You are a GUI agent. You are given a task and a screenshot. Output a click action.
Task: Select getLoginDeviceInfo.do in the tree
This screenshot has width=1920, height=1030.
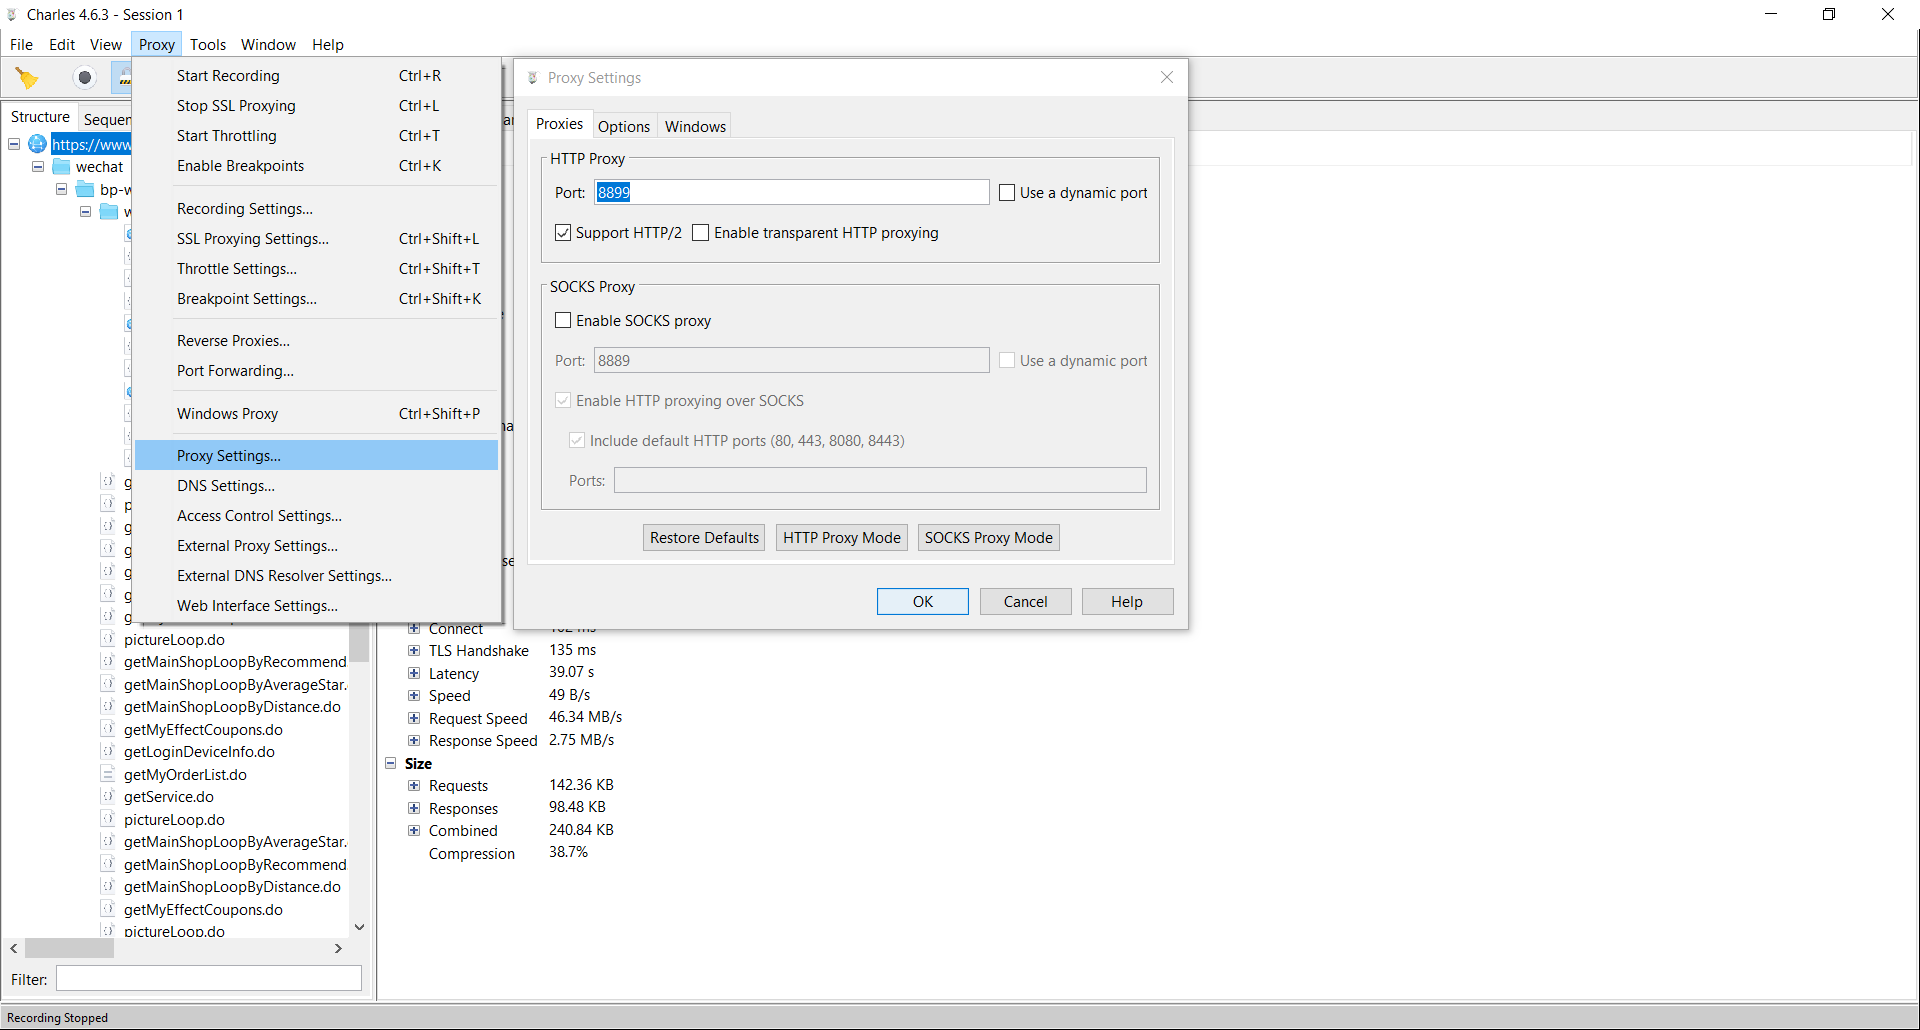pos(199,752)
